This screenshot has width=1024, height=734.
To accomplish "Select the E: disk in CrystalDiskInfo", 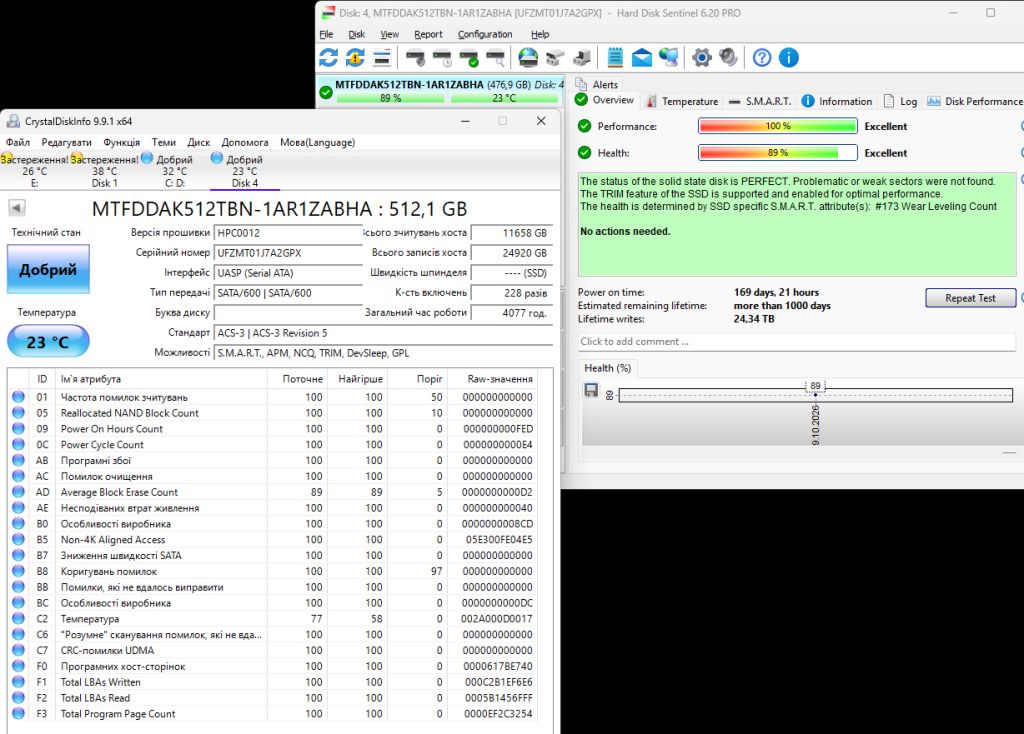I will pos(35,171).
